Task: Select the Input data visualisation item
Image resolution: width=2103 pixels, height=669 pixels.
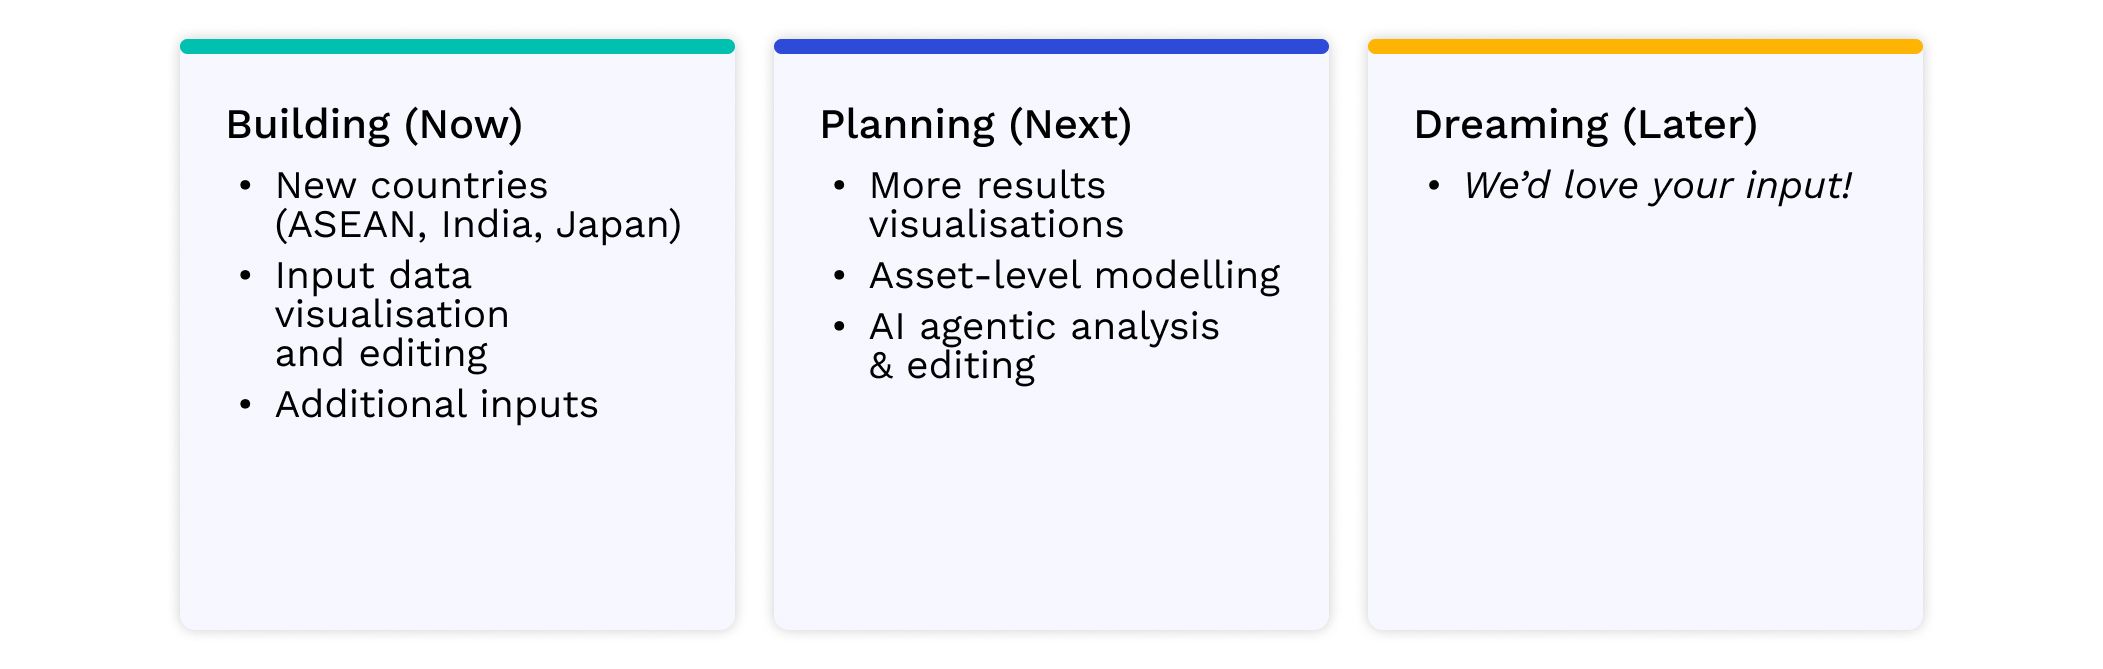Action: coord(392,295)
